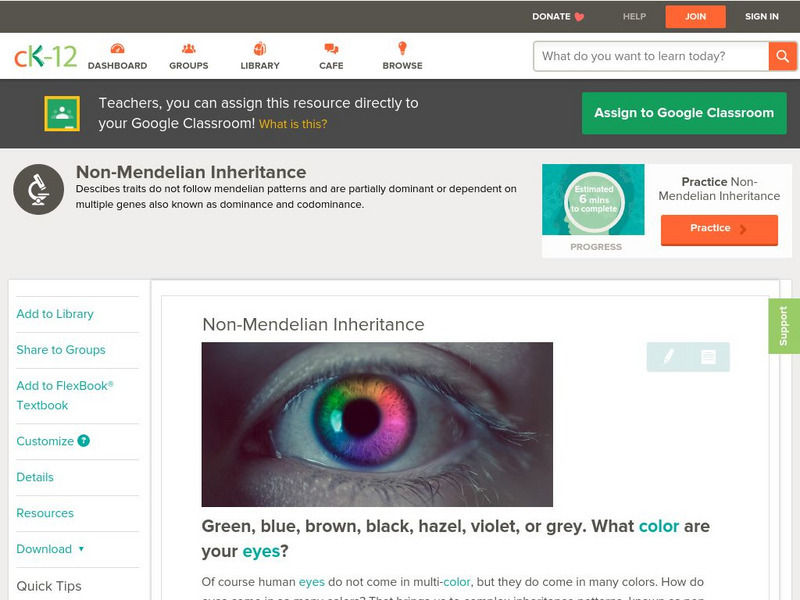
Task: Click the rainbow eye image
Action: coord(377,424)
